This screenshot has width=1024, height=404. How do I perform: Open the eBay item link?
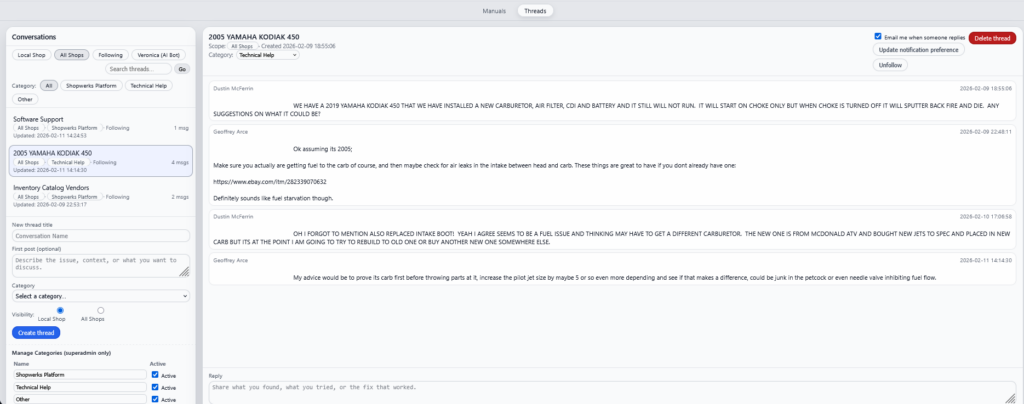tap(270, 181)
